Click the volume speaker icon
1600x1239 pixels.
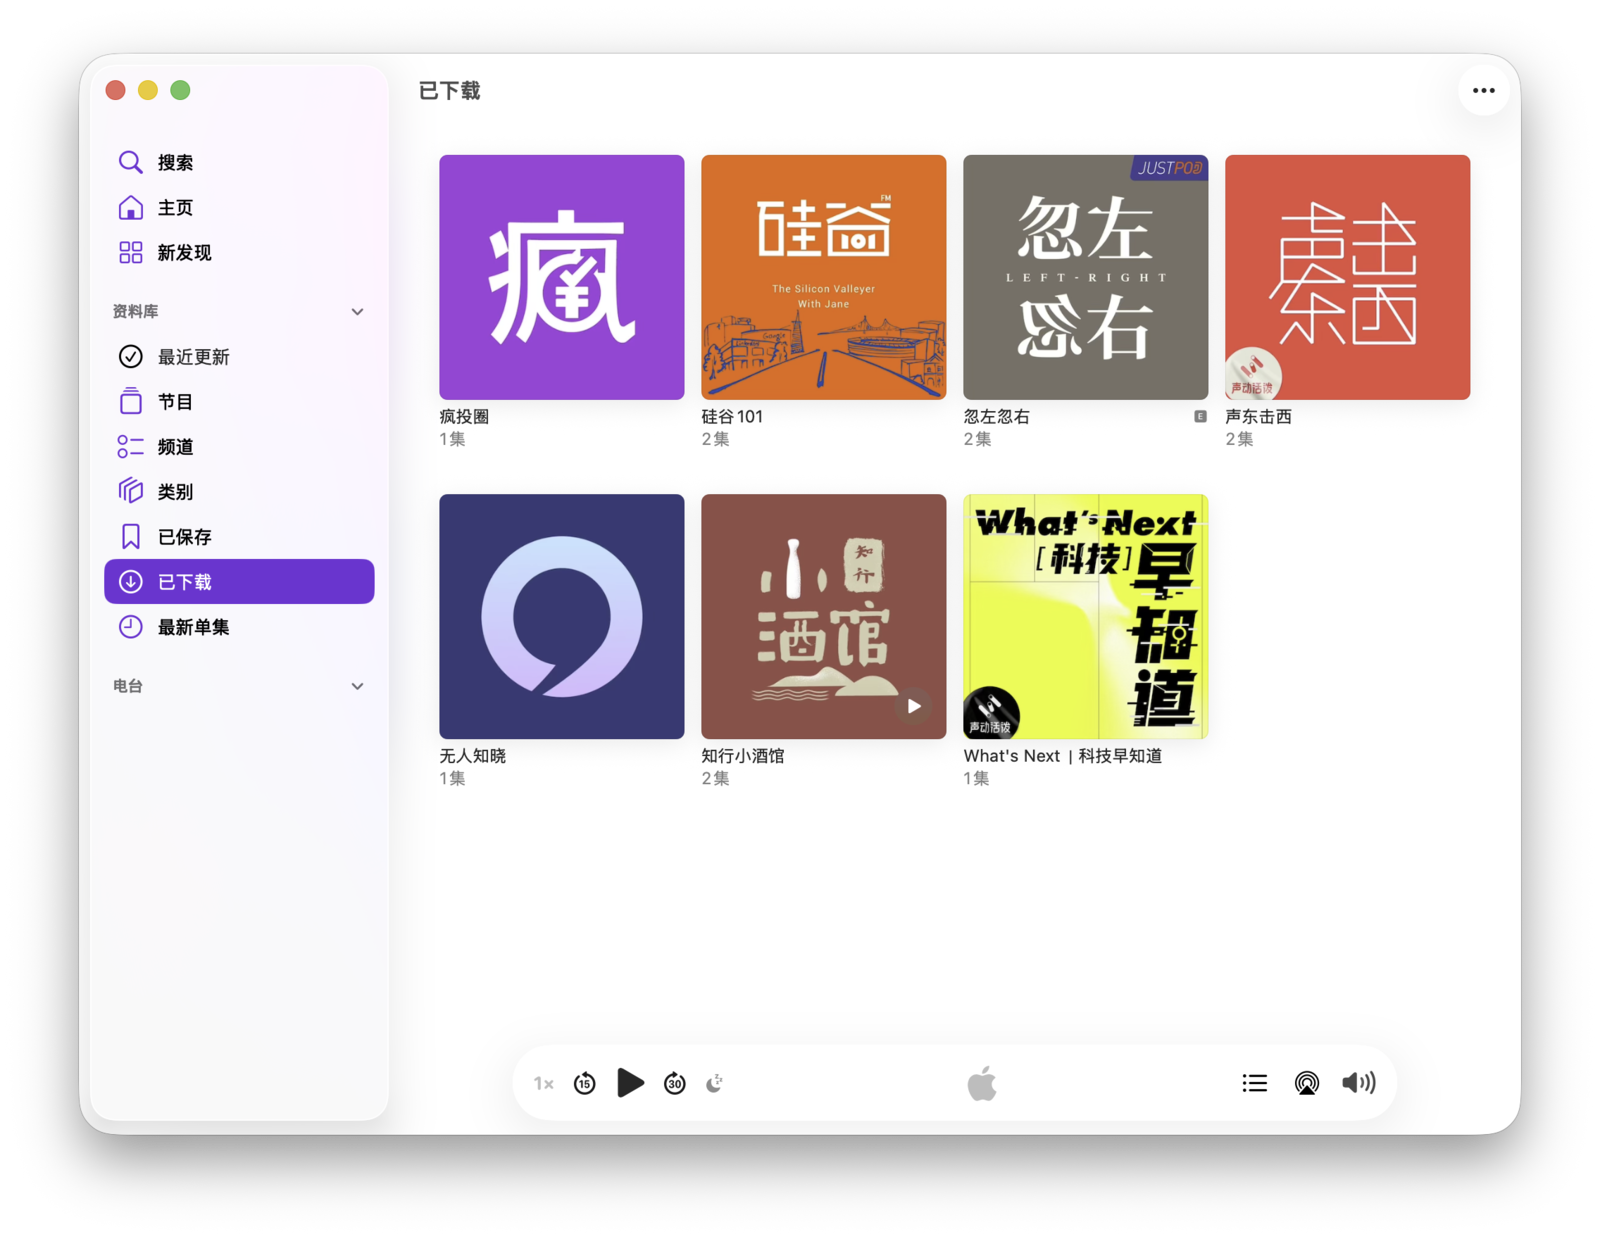tap(1358, 1083)
